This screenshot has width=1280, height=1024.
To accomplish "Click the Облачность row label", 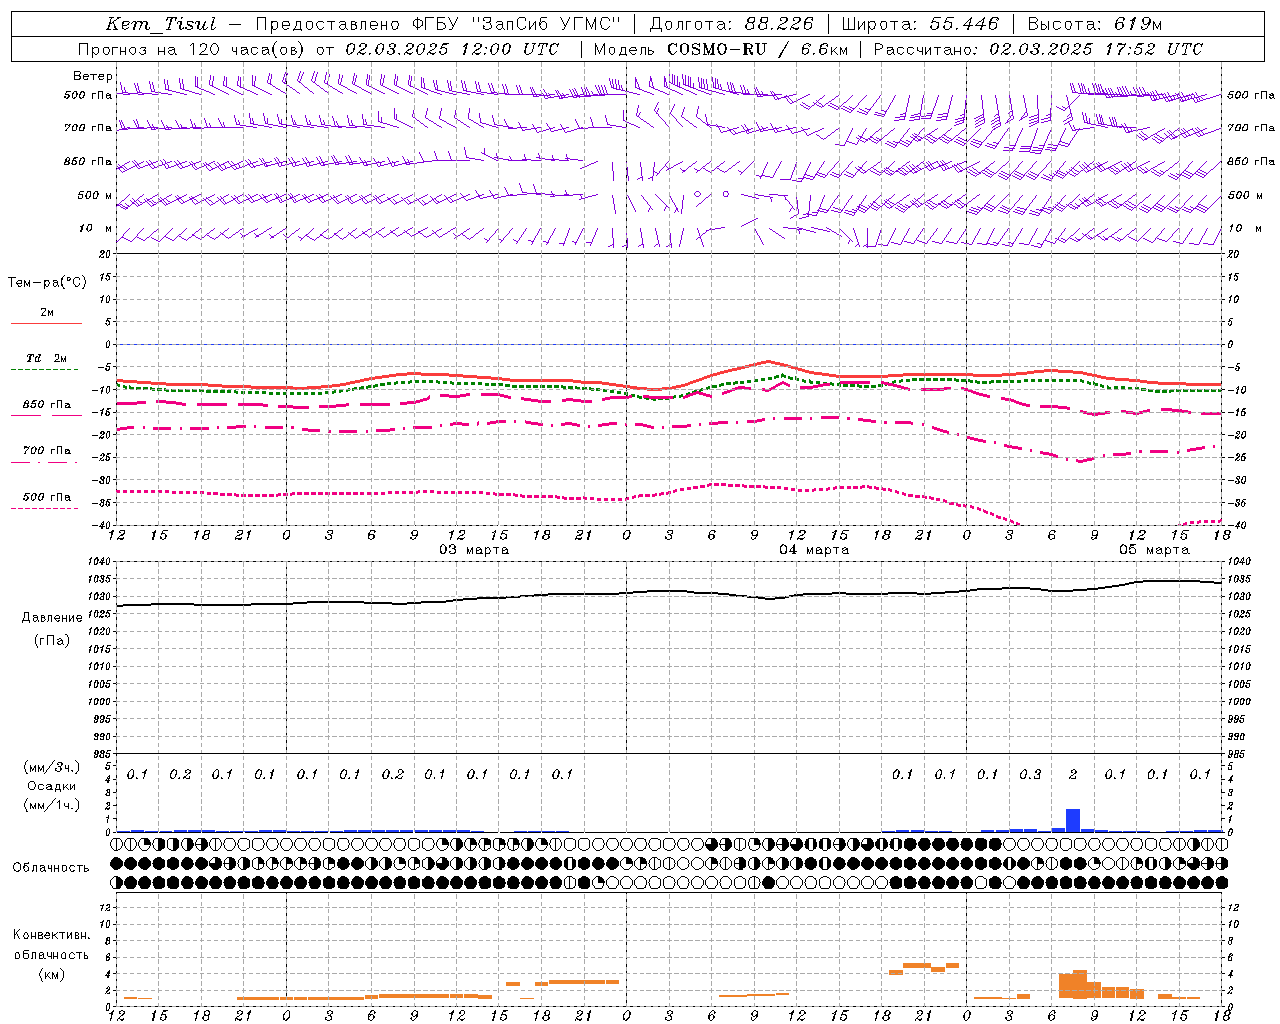I will [x=51, y=867].
